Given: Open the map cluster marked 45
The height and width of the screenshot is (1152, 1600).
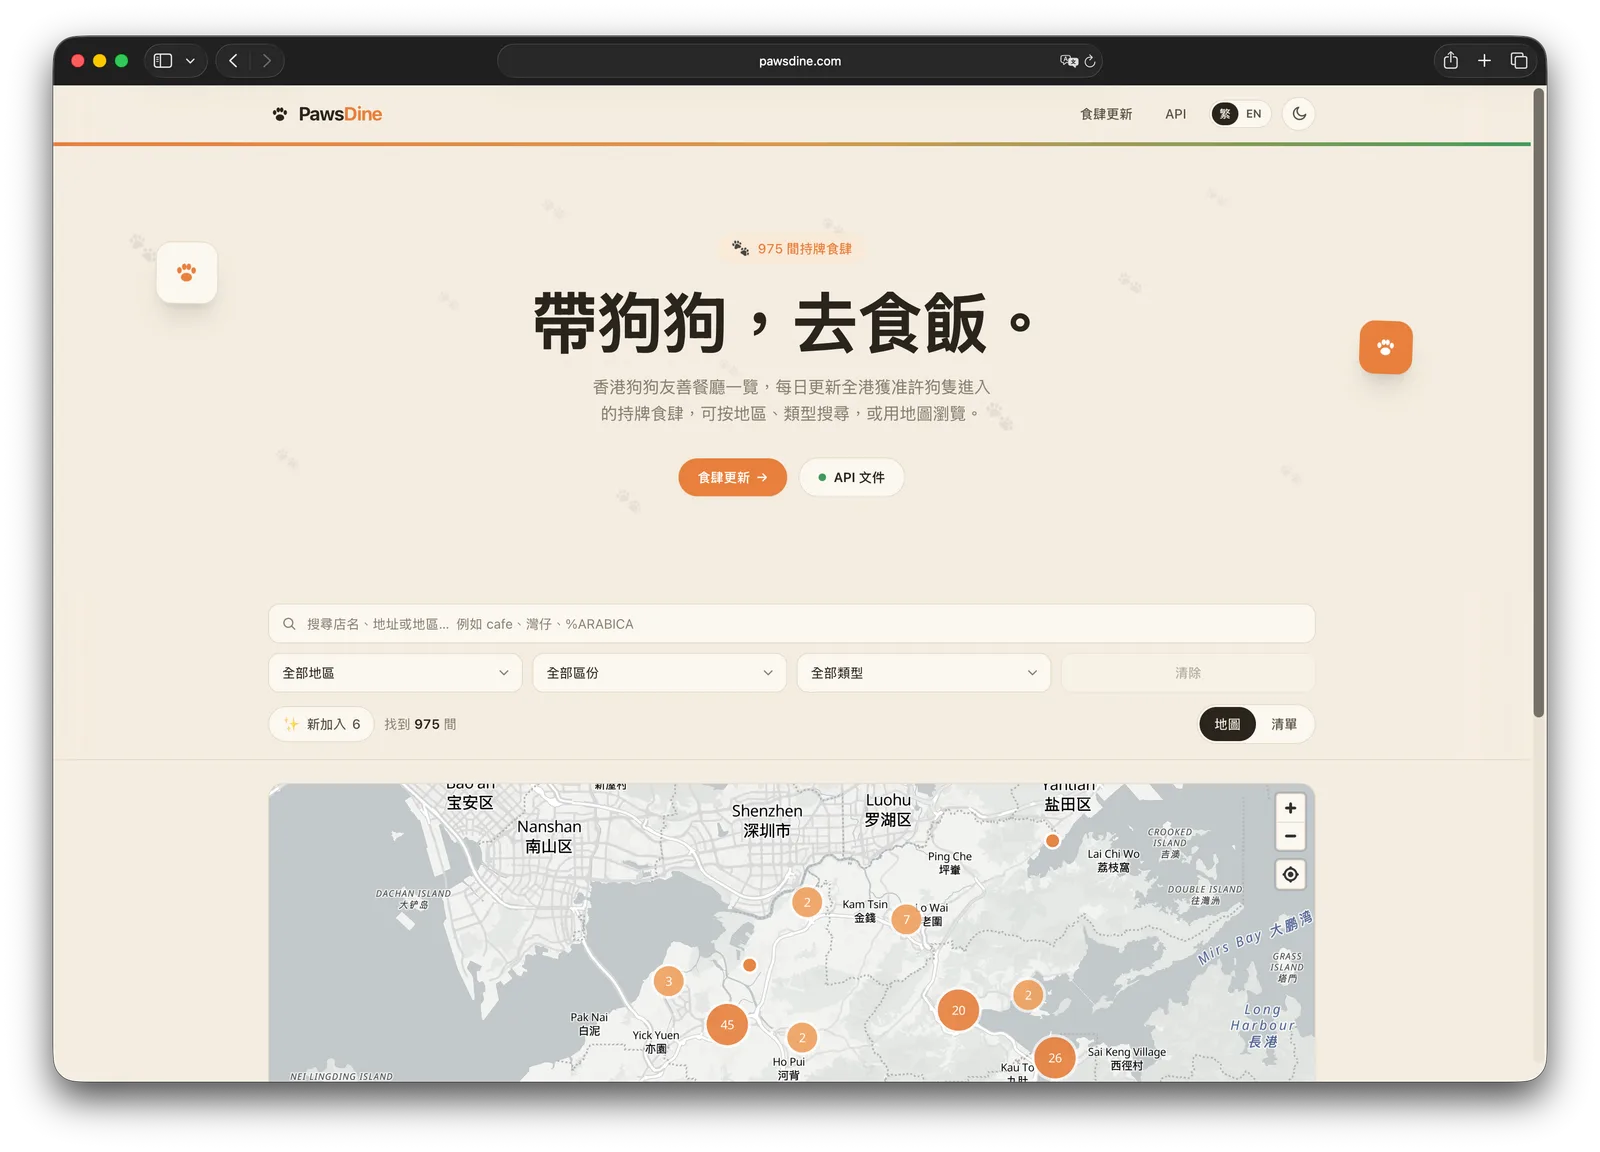Looking at the screenshot, I should (x=727, y=1024).
